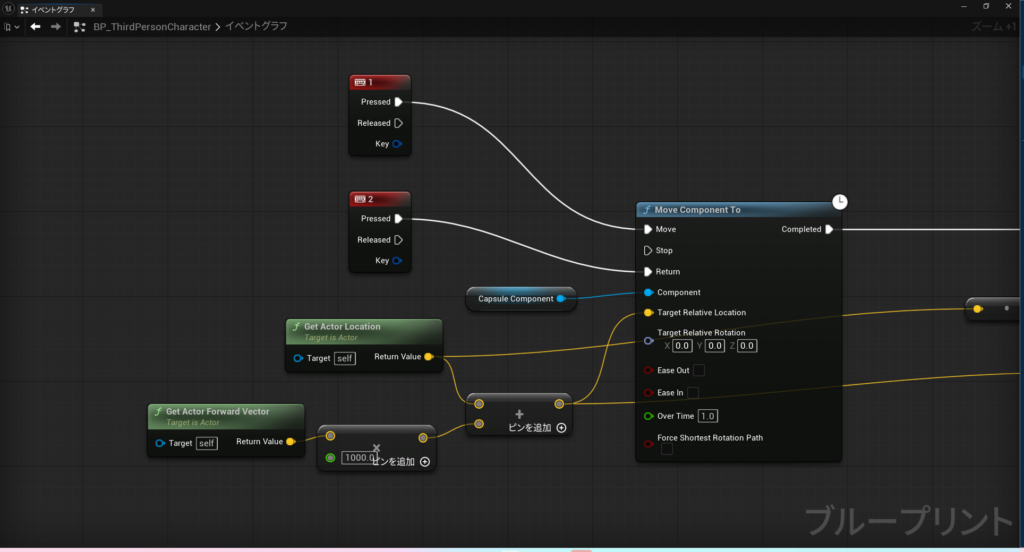Click the Released exec pin on key 2
Image resolution: width=1024 pixels, height=552 pixels.
pyautogui.click(x=398, y=240)
